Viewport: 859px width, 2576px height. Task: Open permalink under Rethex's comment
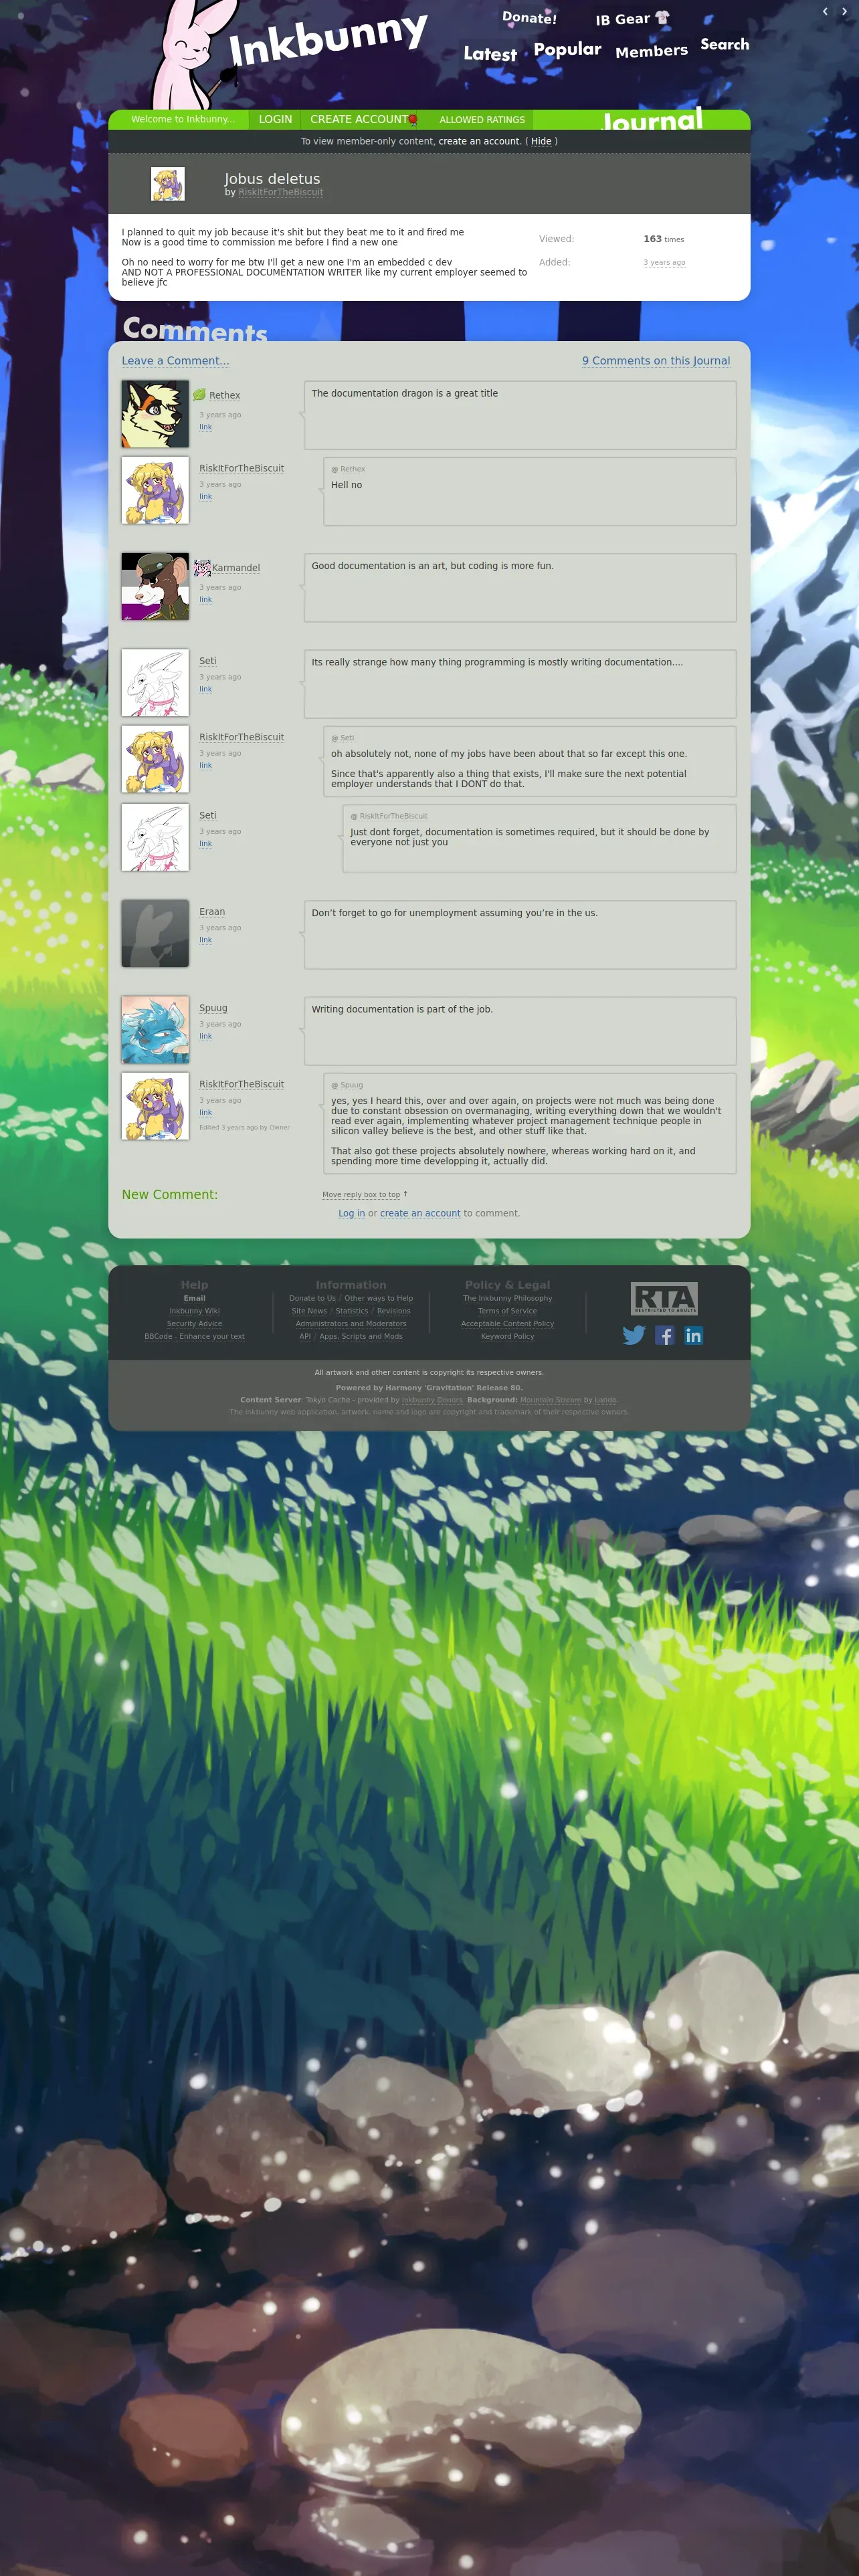[x=205, y=427]
